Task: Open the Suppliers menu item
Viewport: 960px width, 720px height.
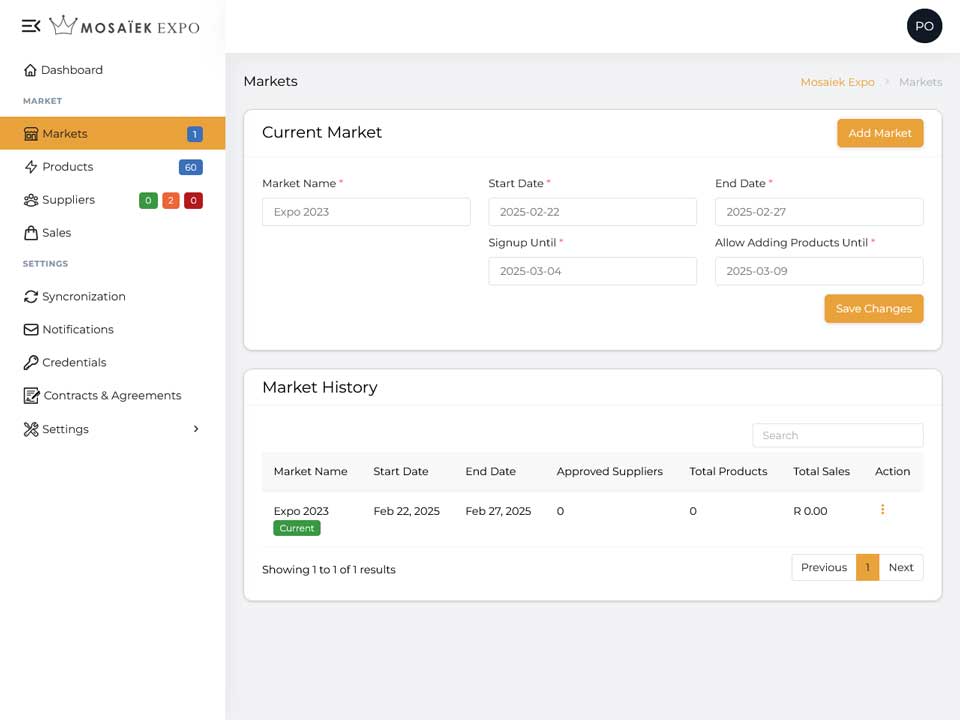Action: coord(113,200)
